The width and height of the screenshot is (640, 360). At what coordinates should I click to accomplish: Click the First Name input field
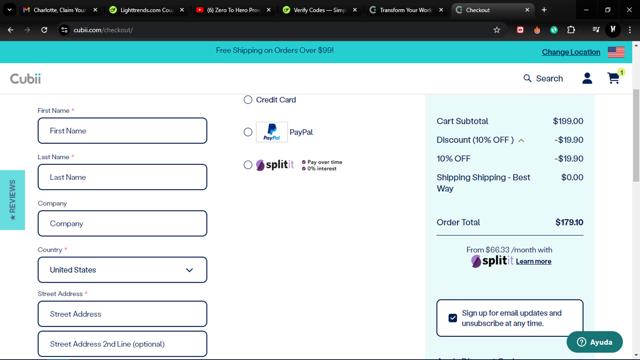coord(122,131)
